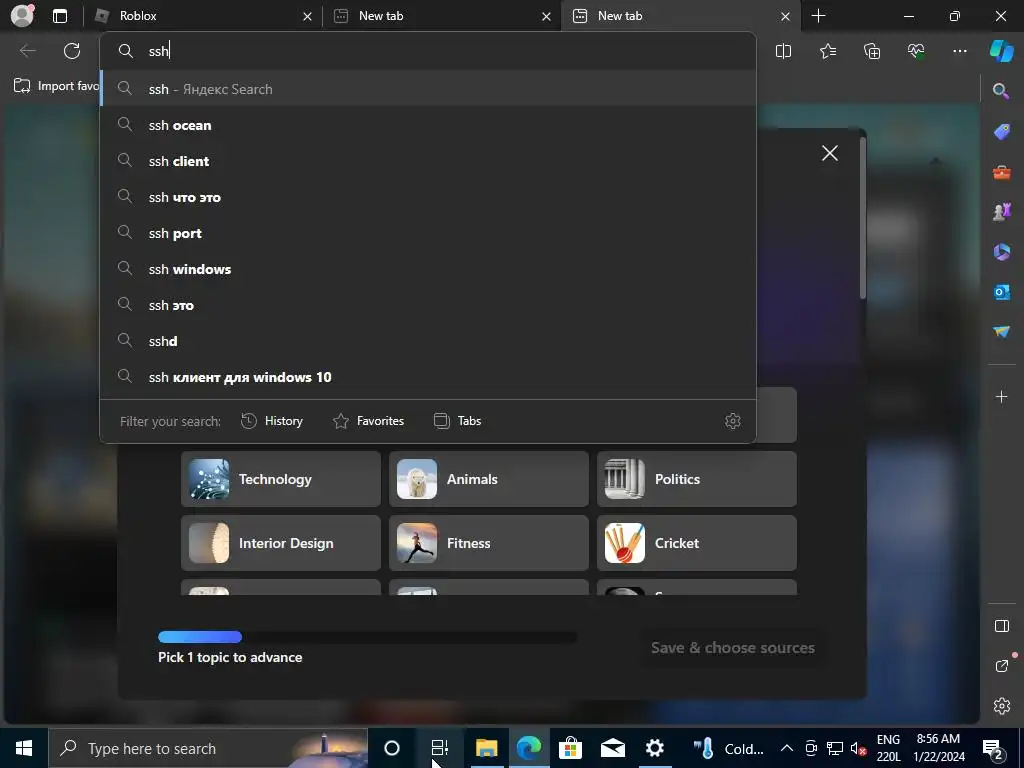Switch to the middle New tab

click(x=441, y=16)
